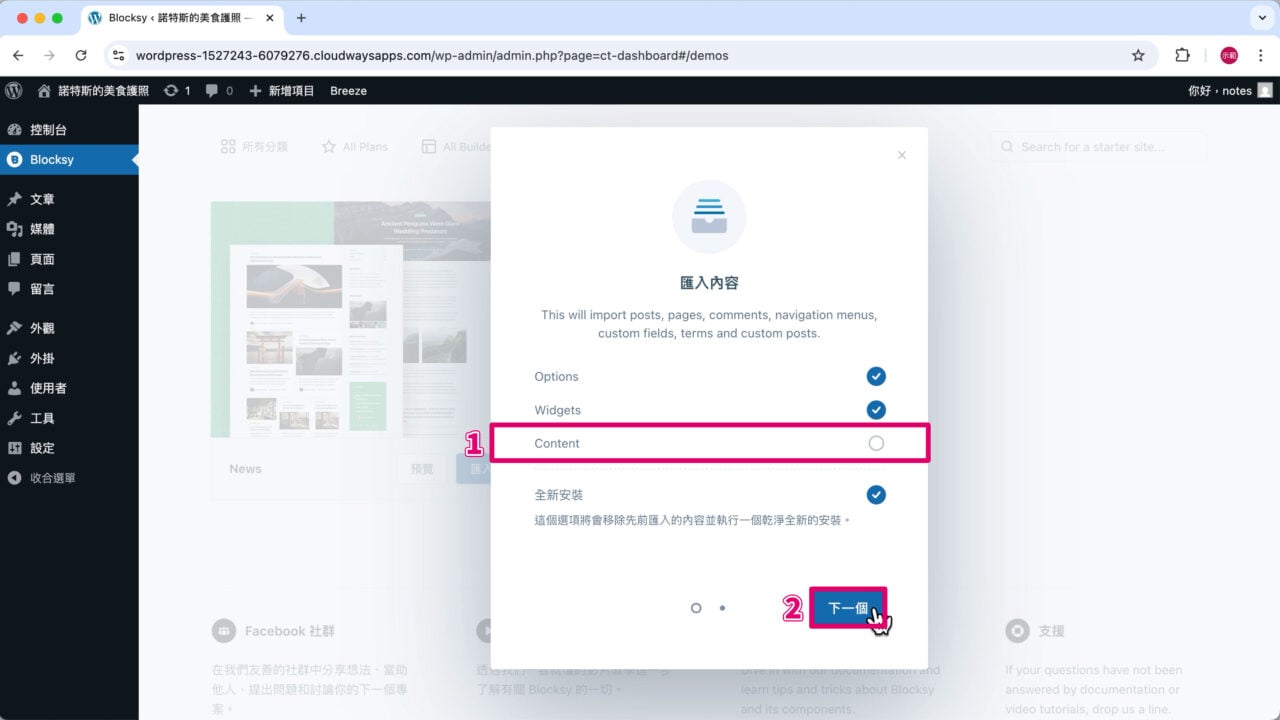Open the comments bubble icon in admin bar

[212, 90]
